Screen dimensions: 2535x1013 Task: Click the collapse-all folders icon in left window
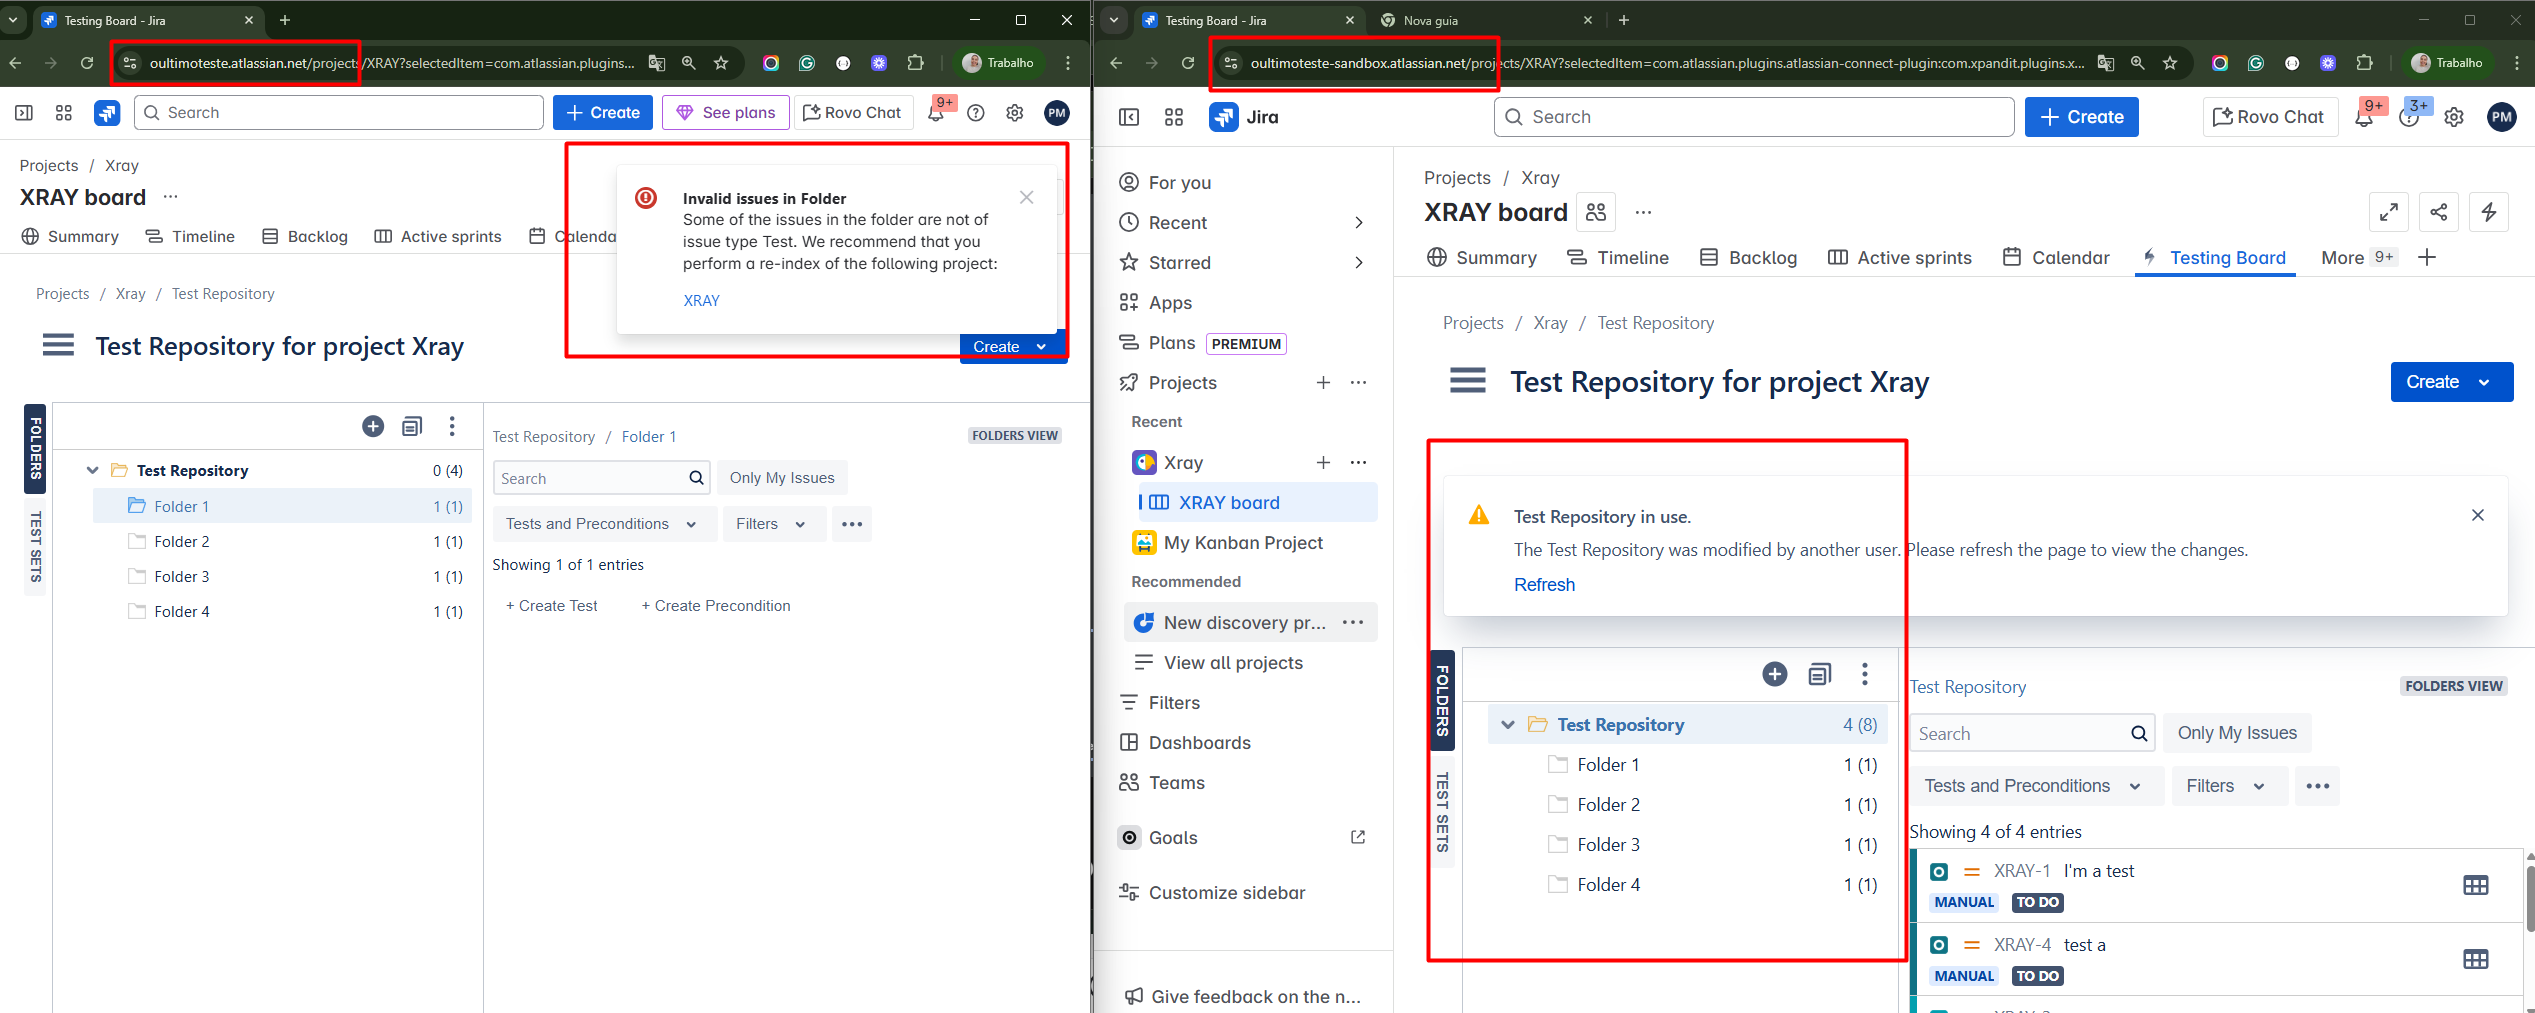[412, 426]
